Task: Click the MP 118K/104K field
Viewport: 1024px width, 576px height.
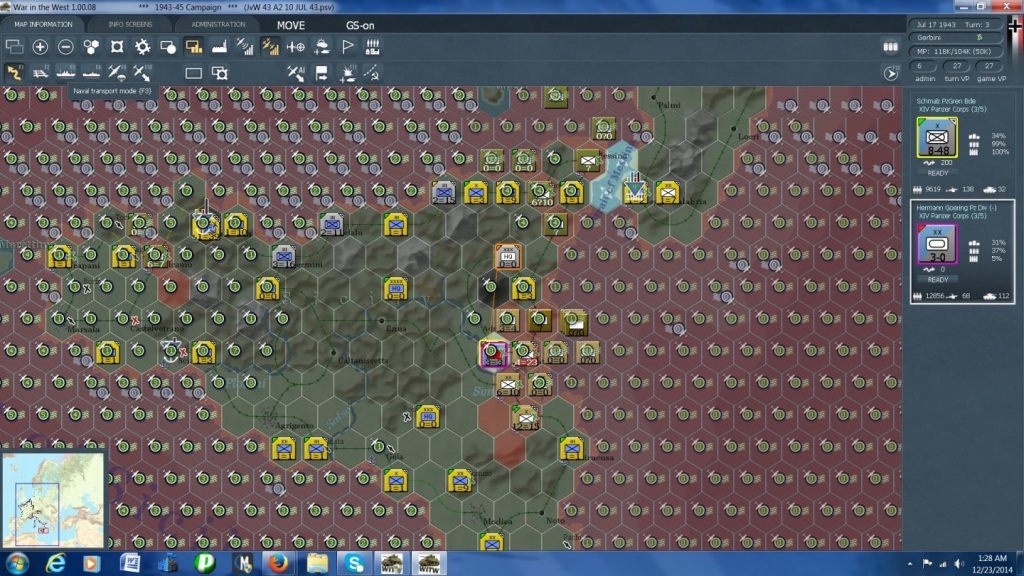Action: (957, 51)
